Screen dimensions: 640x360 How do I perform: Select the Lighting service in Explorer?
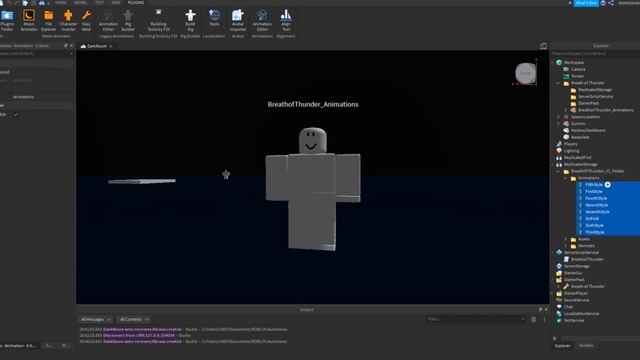pos(571,151)
